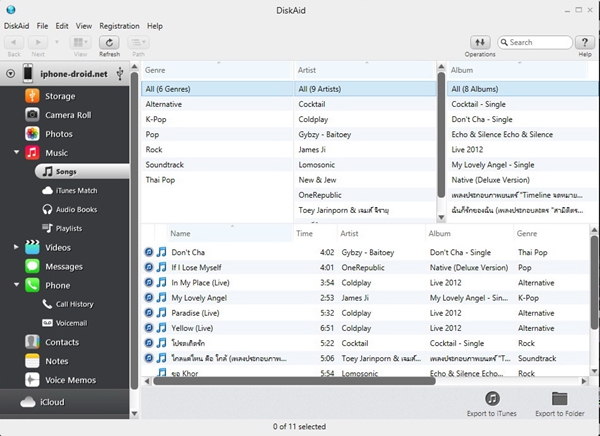Select Songs under Music
600x436 pixels.
[x=82, y=171]
